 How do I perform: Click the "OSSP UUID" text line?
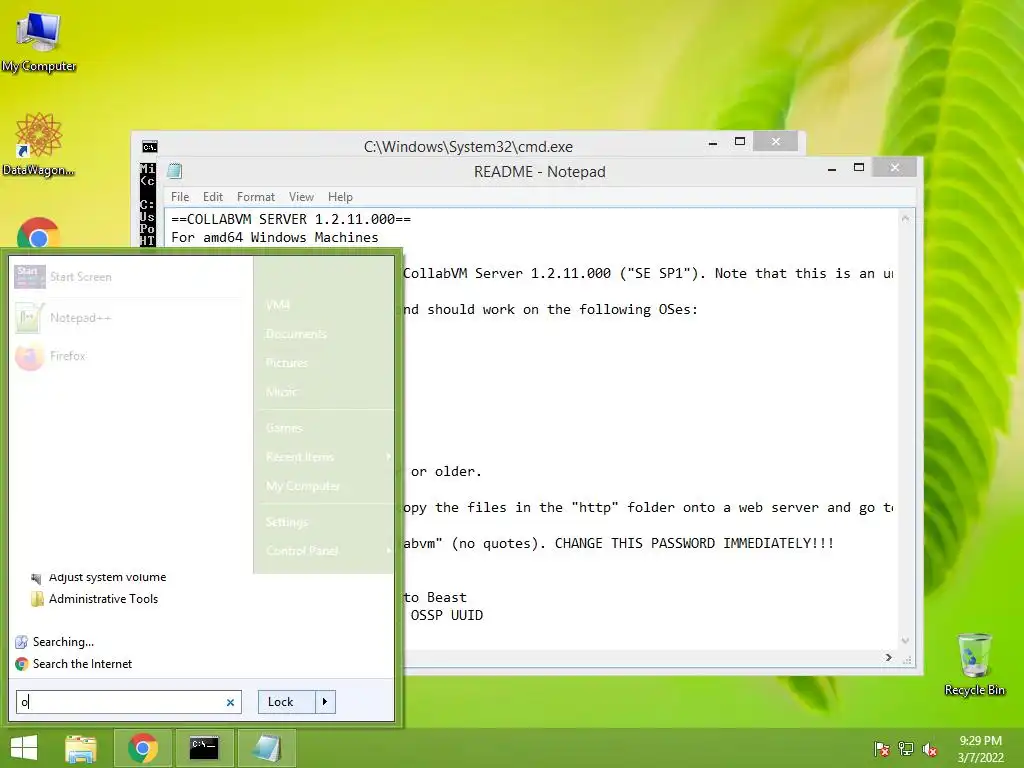pos(447,615)
